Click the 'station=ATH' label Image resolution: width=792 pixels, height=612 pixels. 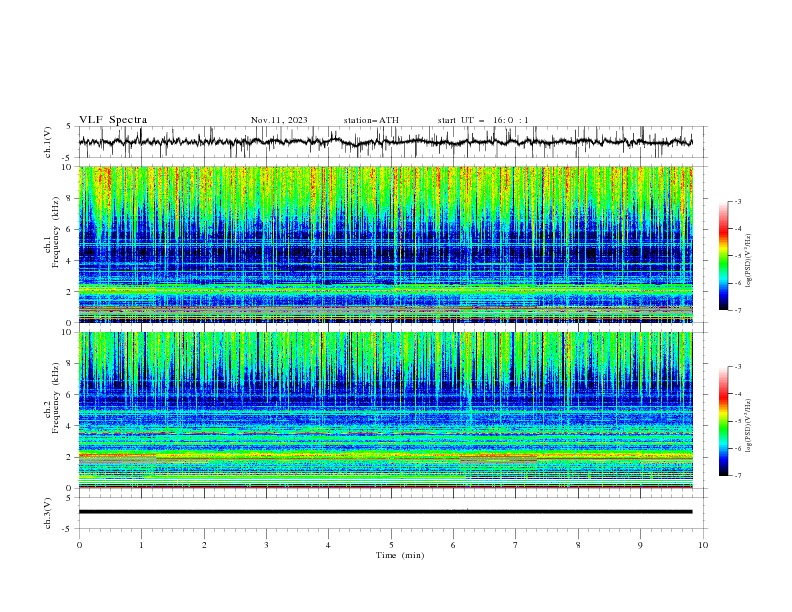pyautogui.click(x=371, y=120)
